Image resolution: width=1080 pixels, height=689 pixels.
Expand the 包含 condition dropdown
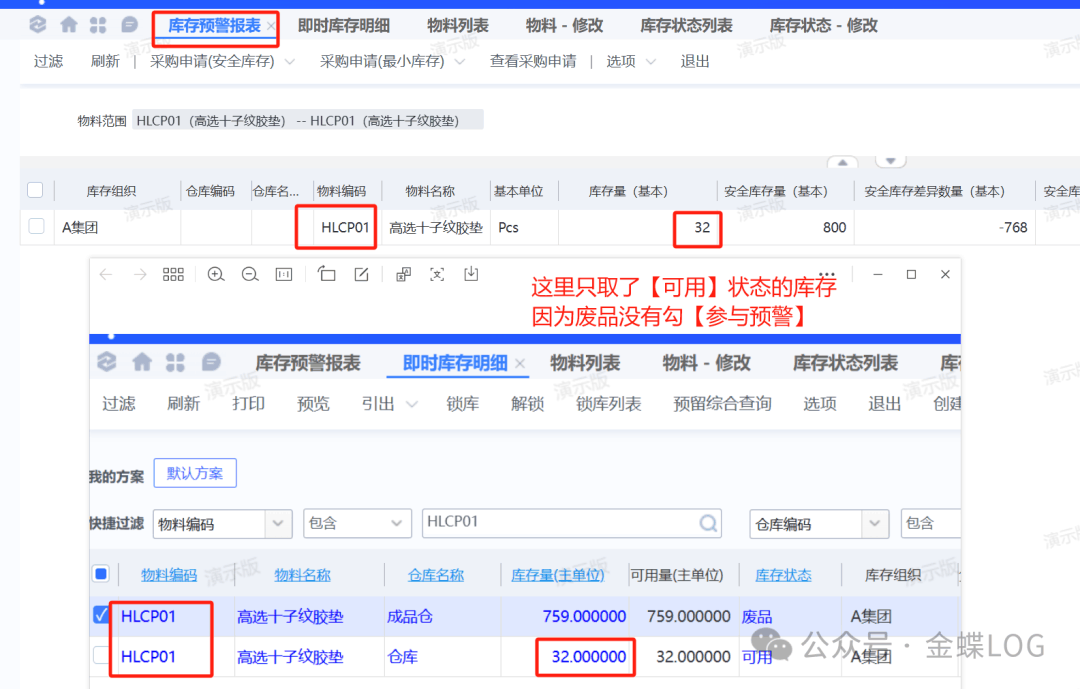pyautogui.click(x=392, y=524)
